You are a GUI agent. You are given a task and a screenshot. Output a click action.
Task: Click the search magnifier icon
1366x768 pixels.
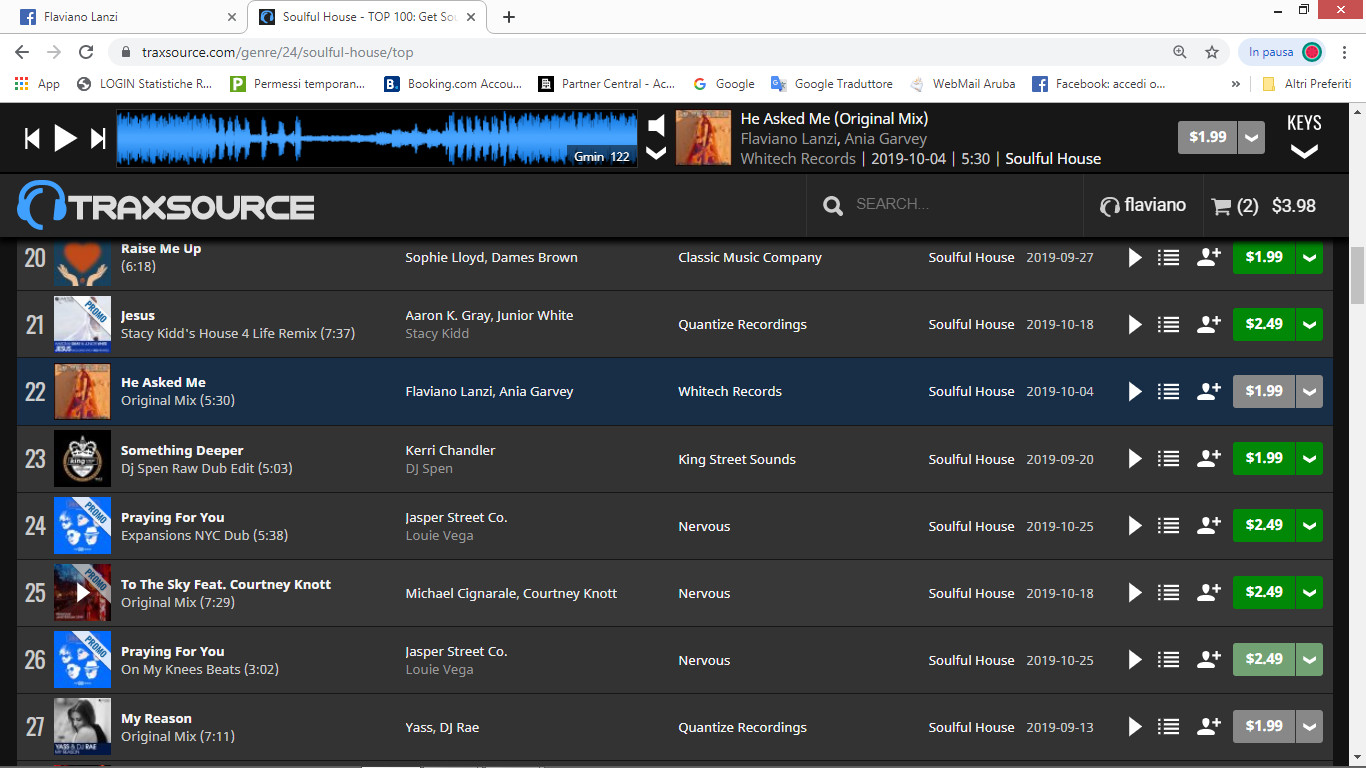coord(832,206)
